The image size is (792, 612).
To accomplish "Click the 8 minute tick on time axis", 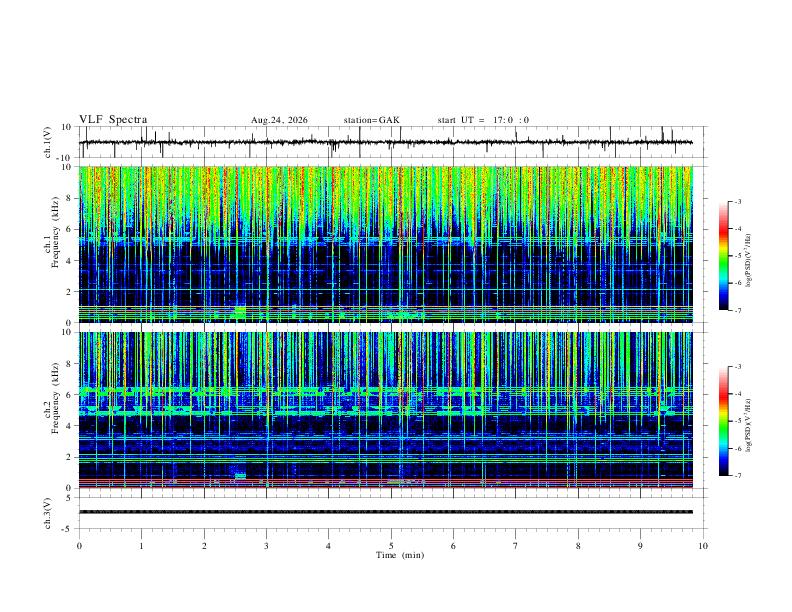I will point(578,546).
